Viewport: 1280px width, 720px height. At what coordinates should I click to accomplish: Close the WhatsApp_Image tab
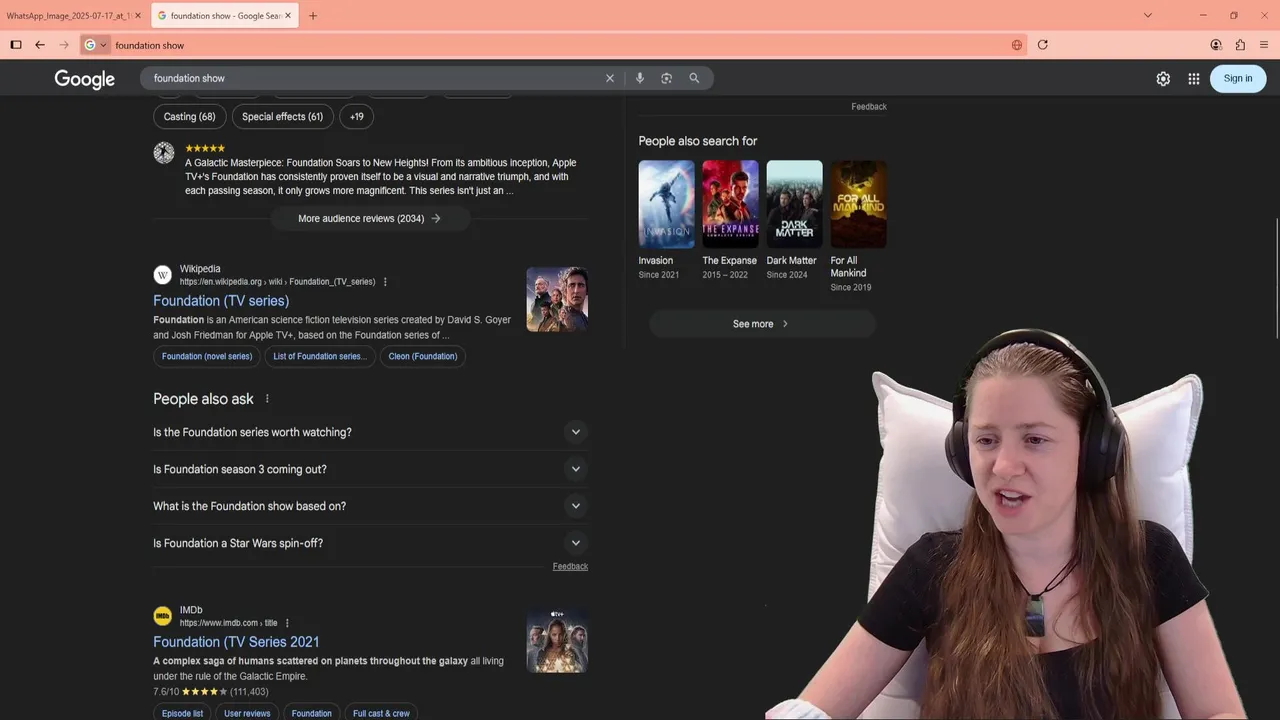(138, 16)
